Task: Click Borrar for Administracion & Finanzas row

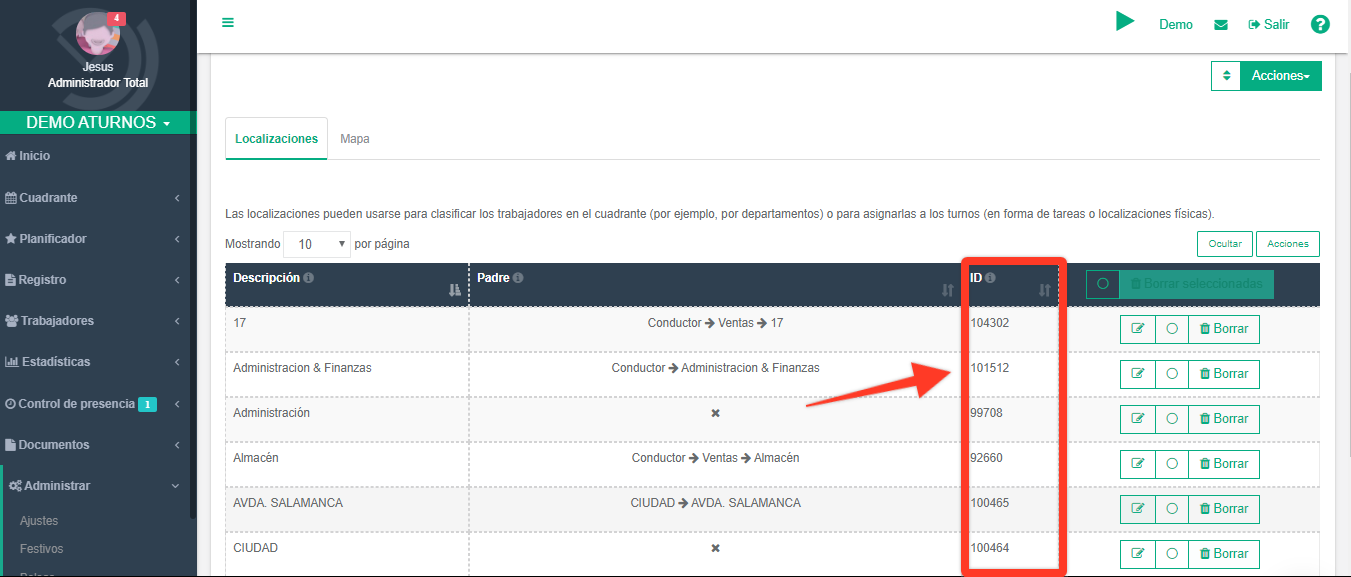Action: 1224,374
